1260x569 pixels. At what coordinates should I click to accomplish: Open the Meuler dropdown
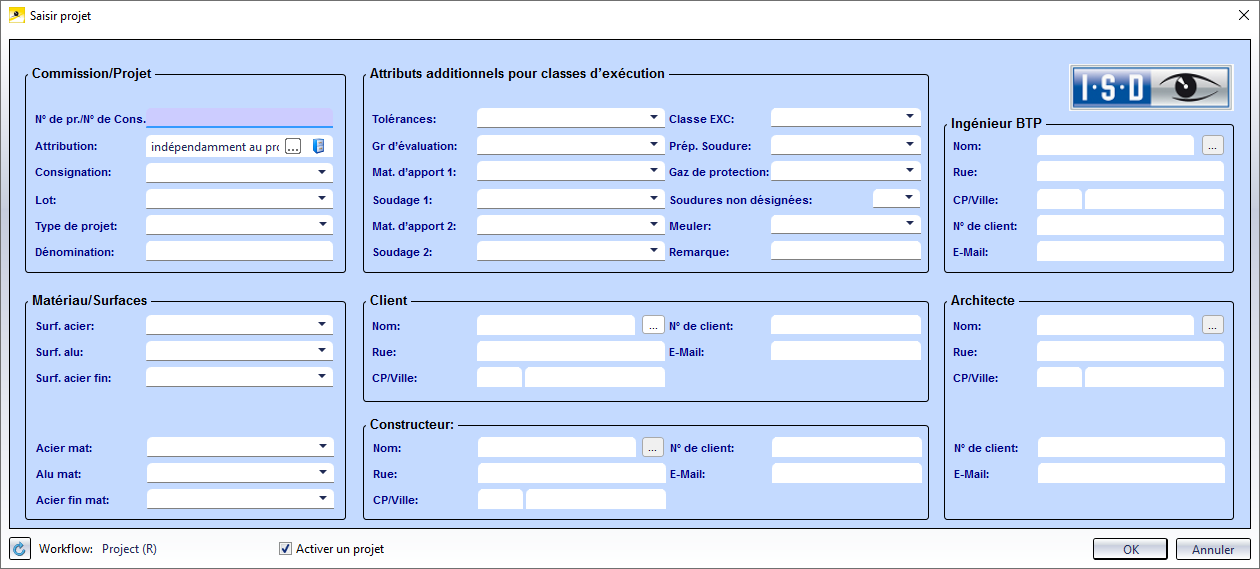(x=910, y=225)
